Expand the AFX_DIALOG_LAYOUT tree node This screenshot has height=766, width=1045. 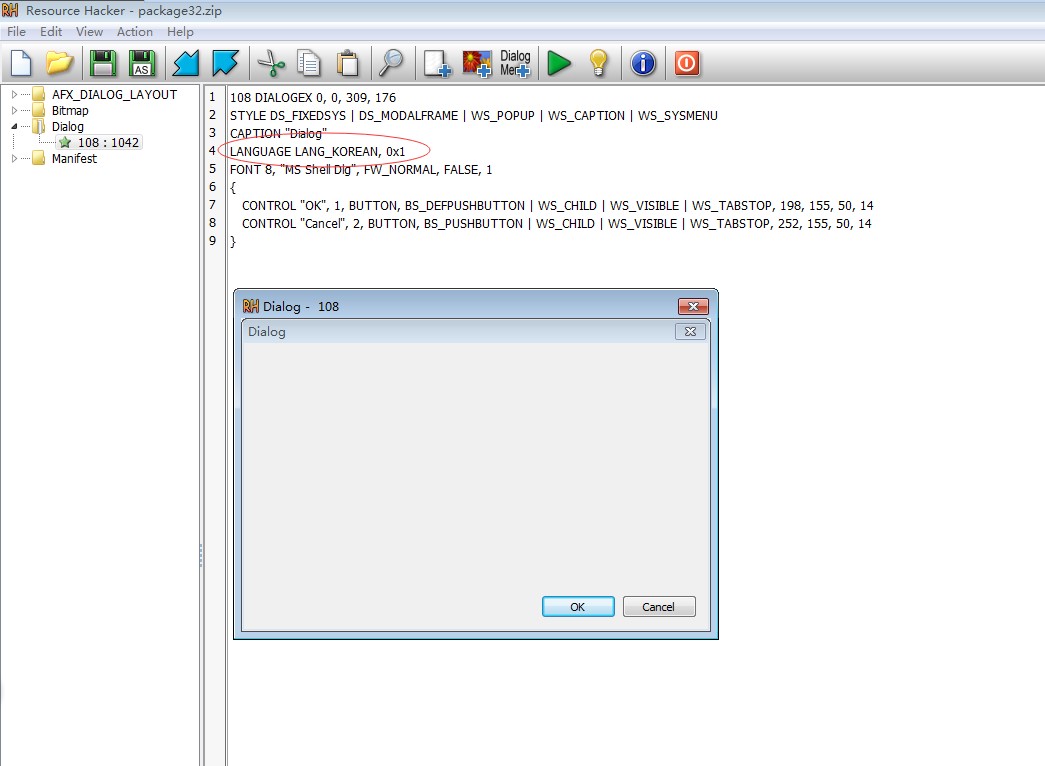coord(14,95)
